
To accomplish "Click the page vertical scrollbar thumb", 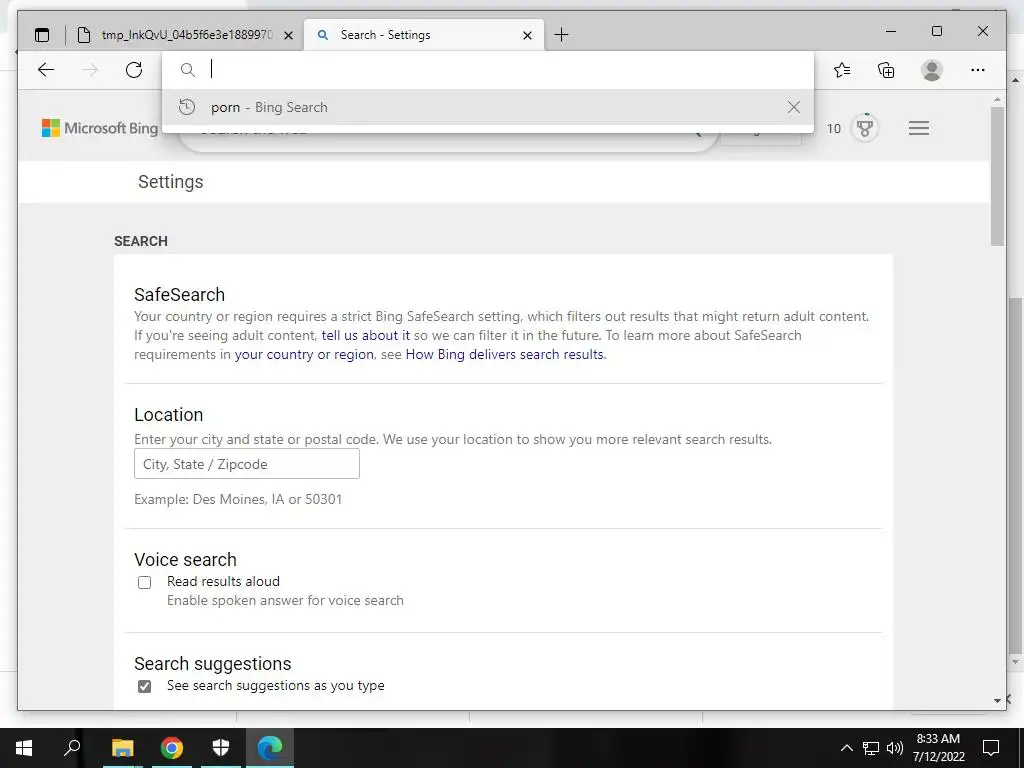I will click(x=997, y=176).
